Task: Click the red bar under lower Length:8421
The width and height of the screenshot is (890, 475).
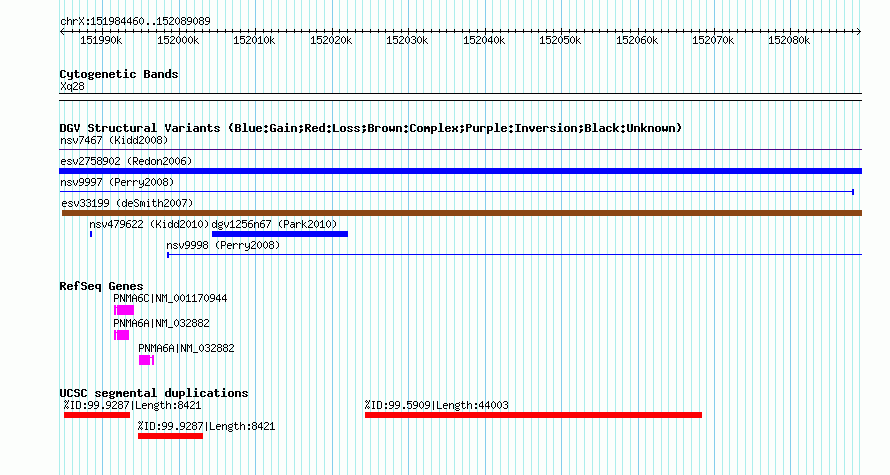Action: (x=170, y=436)
